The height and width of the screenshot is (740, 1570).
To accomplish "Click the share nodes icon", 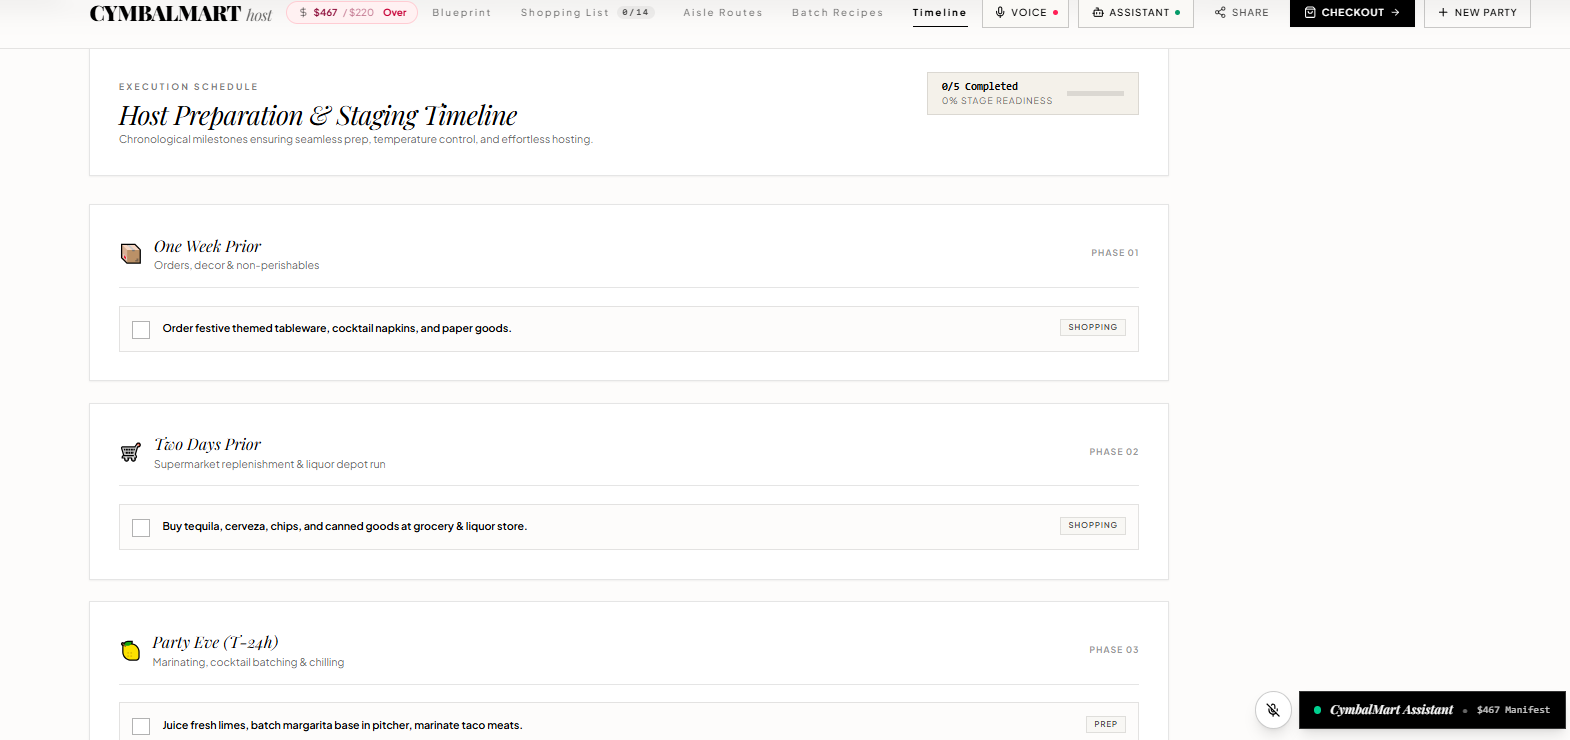I will point(1220,13).
